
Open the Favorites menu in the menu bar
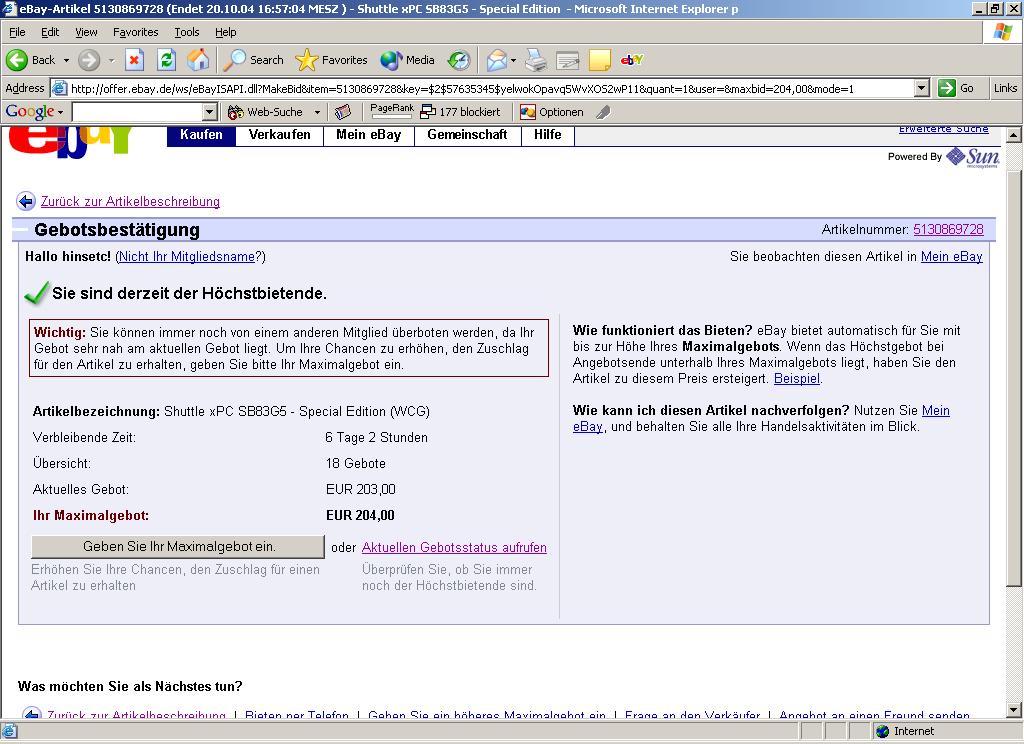[x=135, y=32]
